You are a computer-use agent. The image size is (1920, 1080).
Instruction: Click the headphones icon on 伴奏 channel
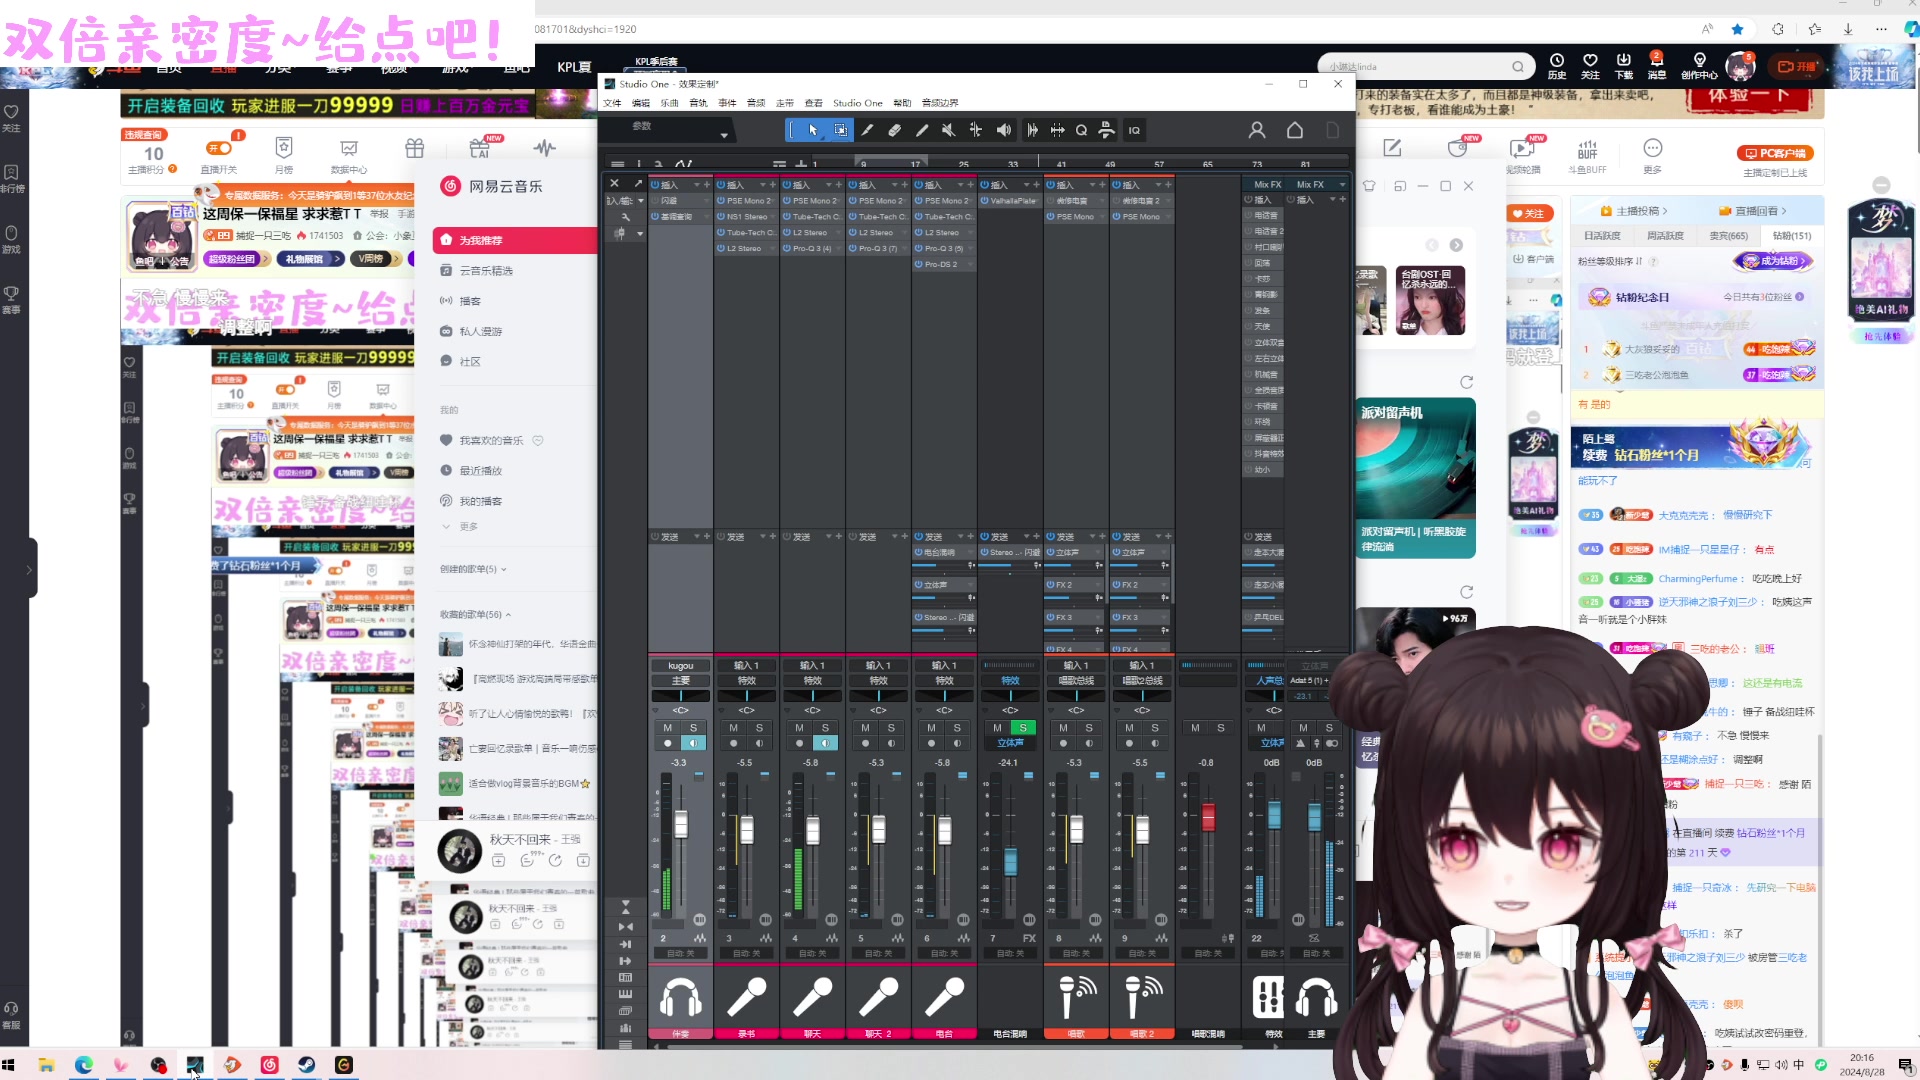[x=681, y=997]
